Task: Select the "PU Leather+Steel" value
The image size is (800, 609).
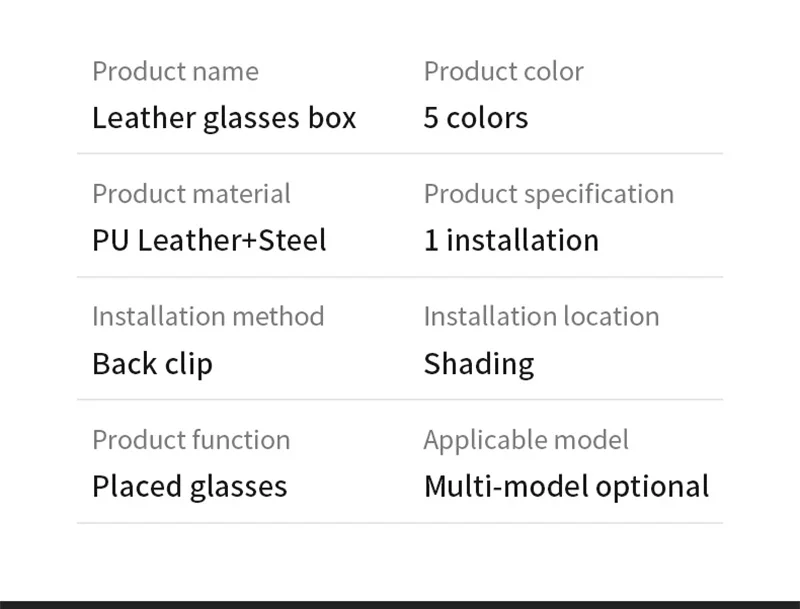Action: point(209,241)
